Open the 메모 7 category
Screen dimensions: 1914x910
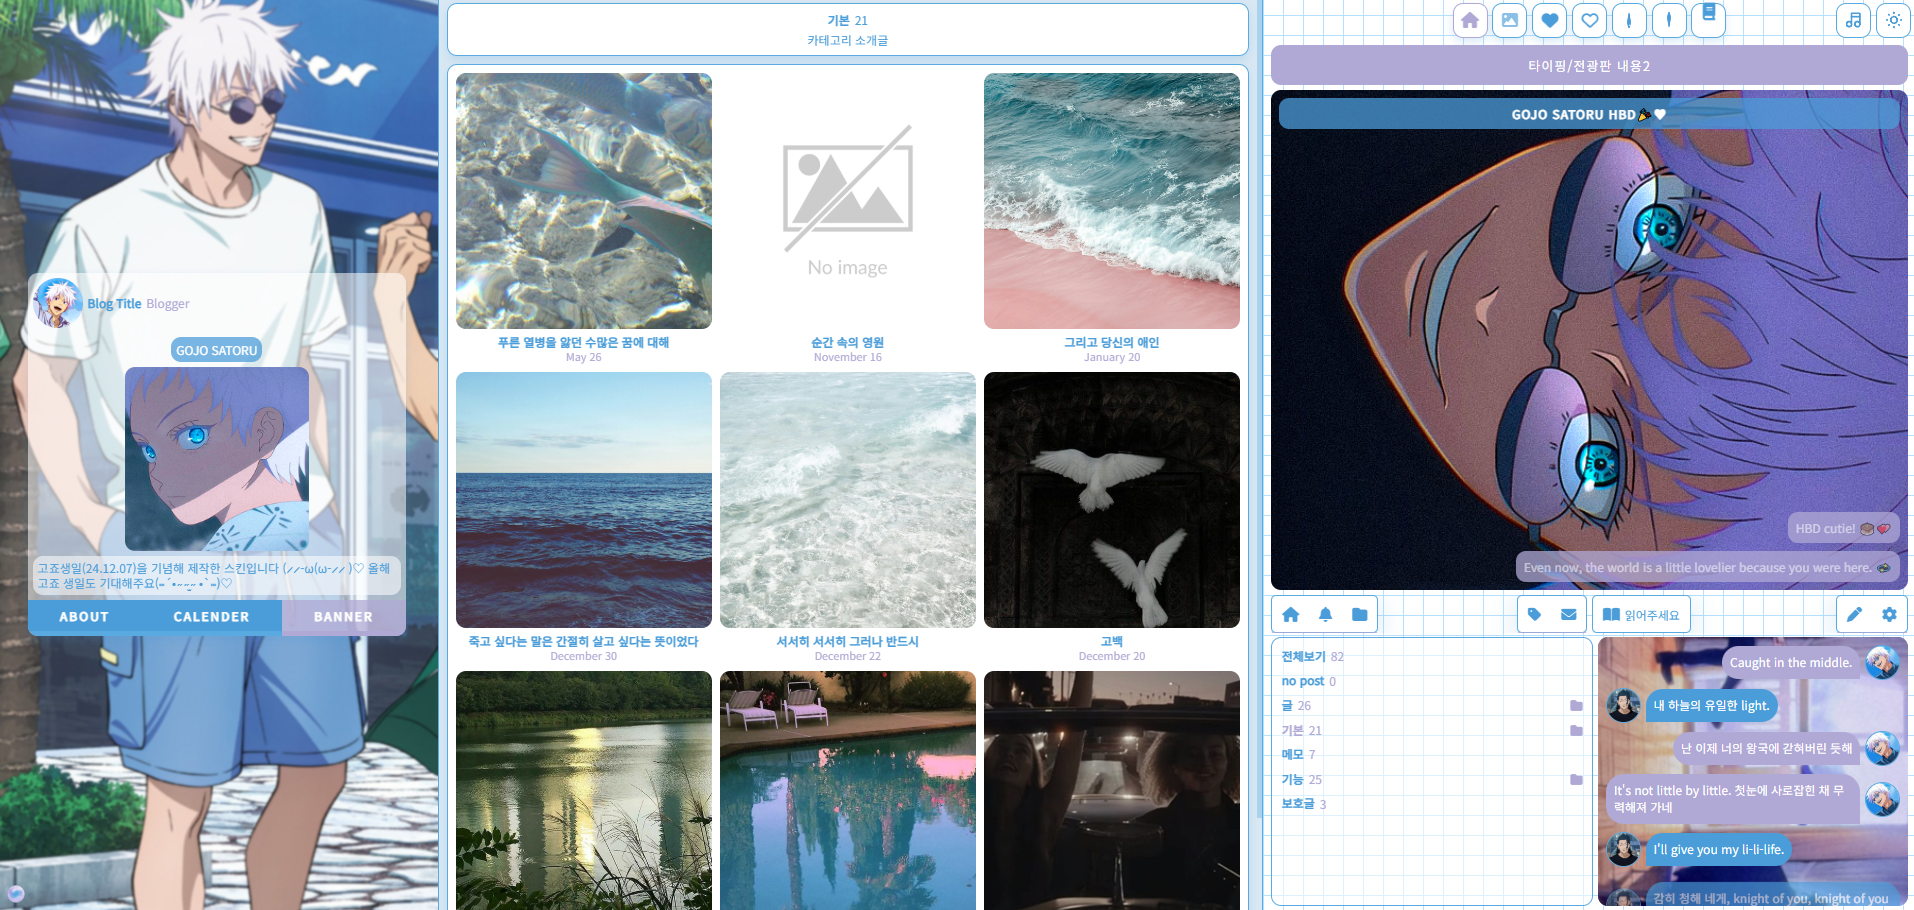point(1298,755)
